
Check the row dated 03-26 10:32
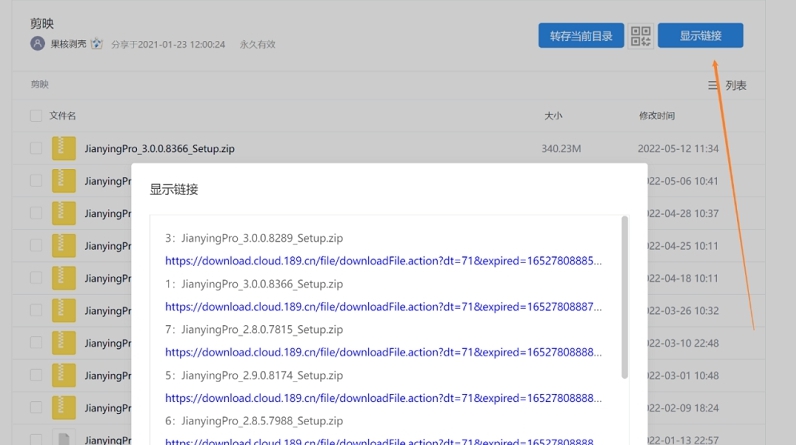point(36,310)
